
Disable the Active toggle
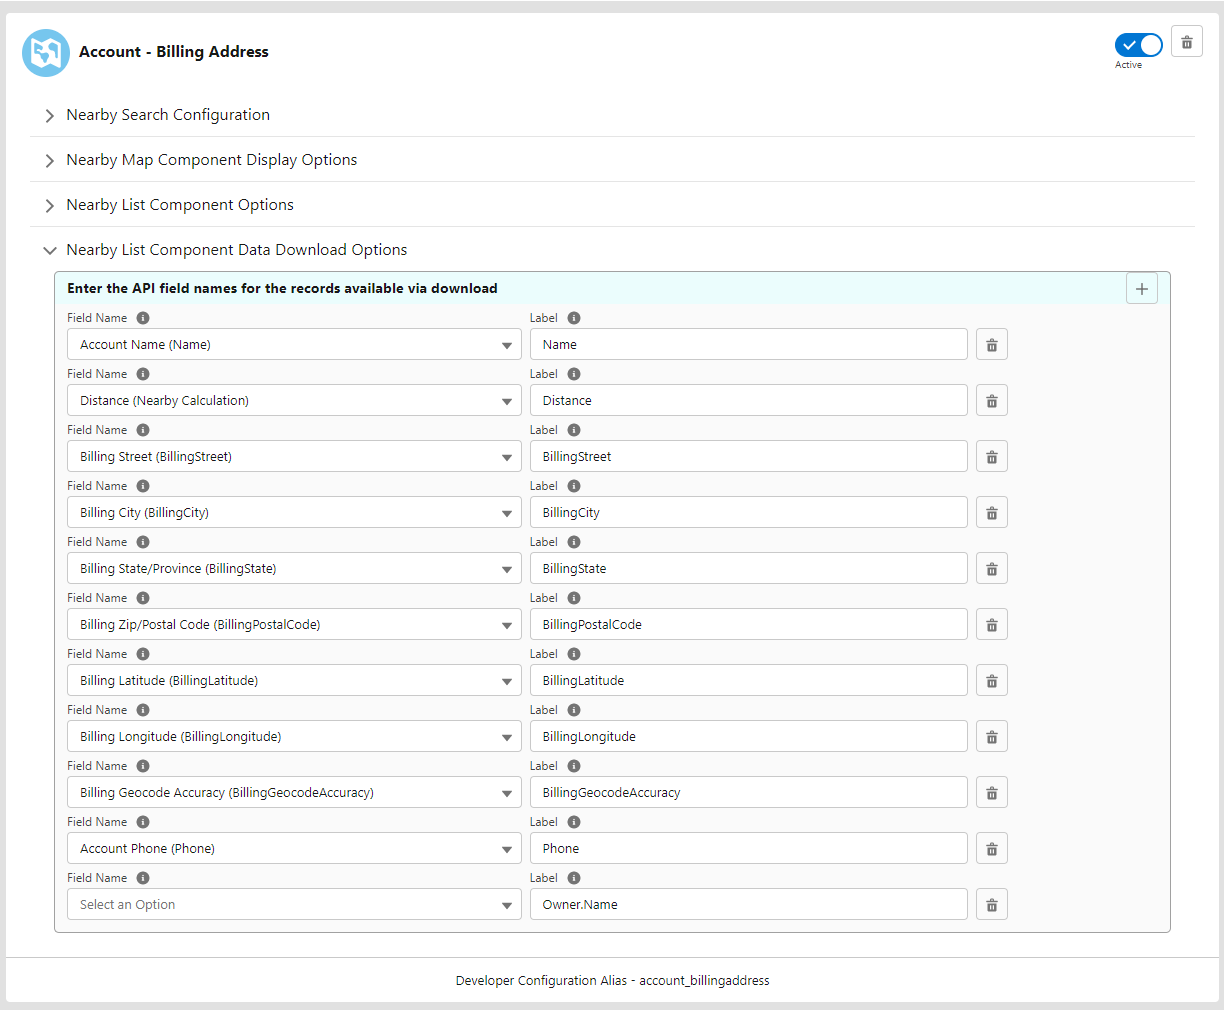click(x=1138, y=44)
